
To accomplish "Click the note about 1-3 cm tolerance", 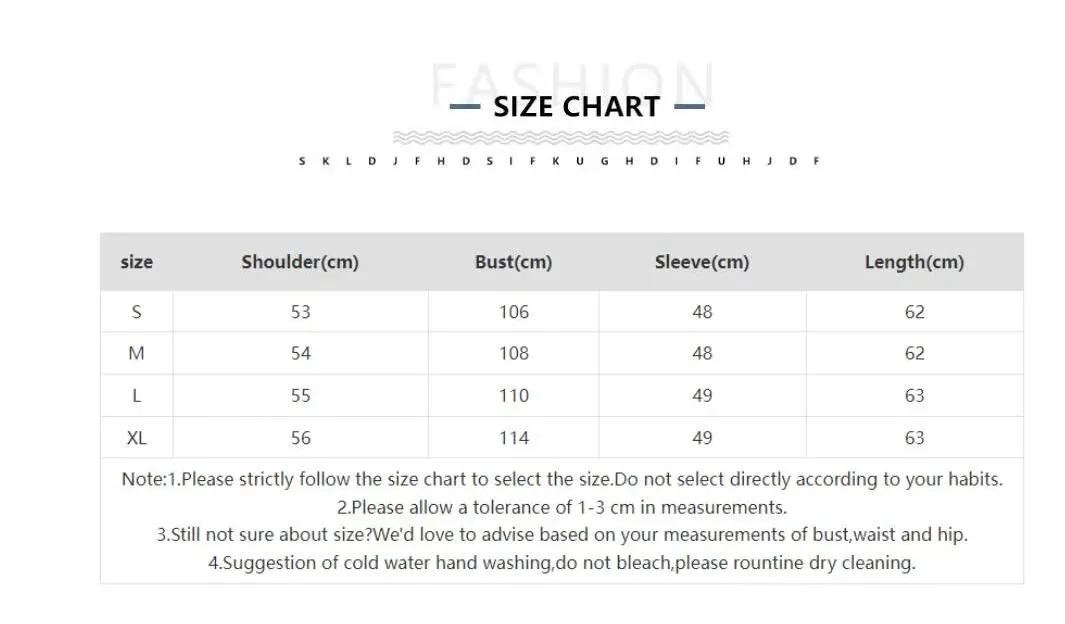I will (x=562, y=507).
